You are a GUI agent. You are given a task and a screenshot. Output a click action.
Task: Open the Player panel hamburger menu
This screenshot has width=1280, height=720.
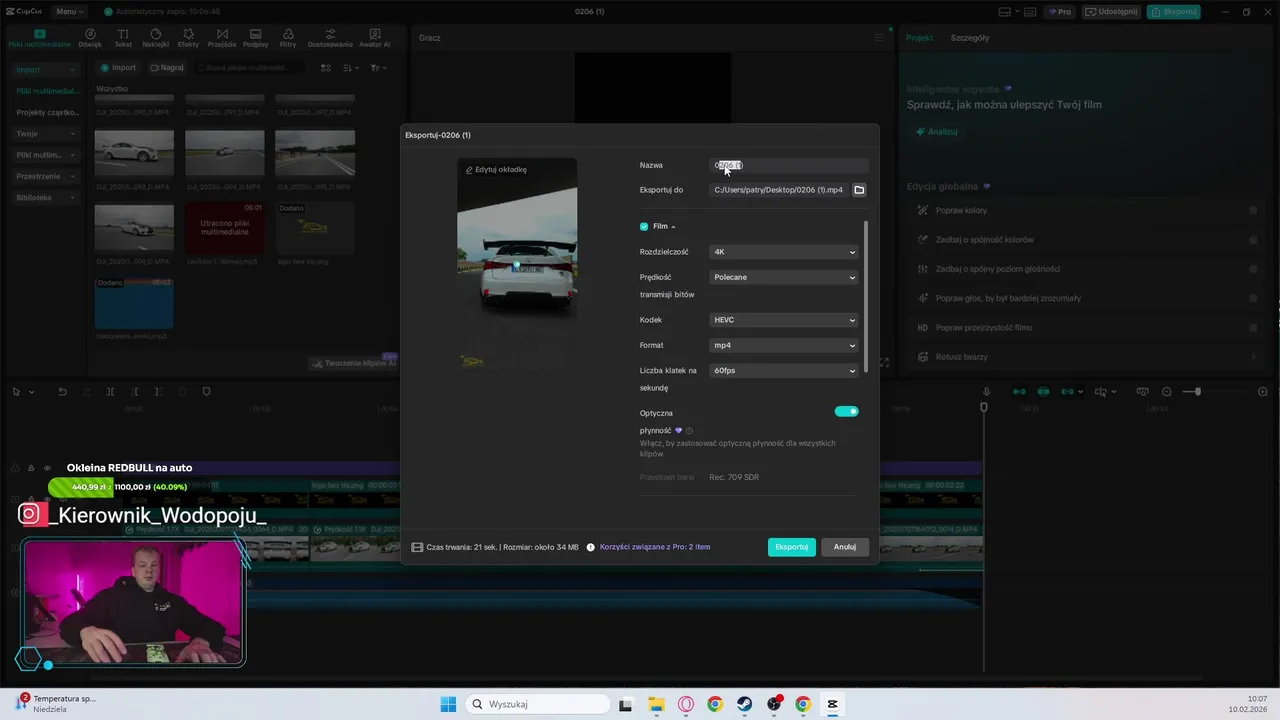[879, 38]
